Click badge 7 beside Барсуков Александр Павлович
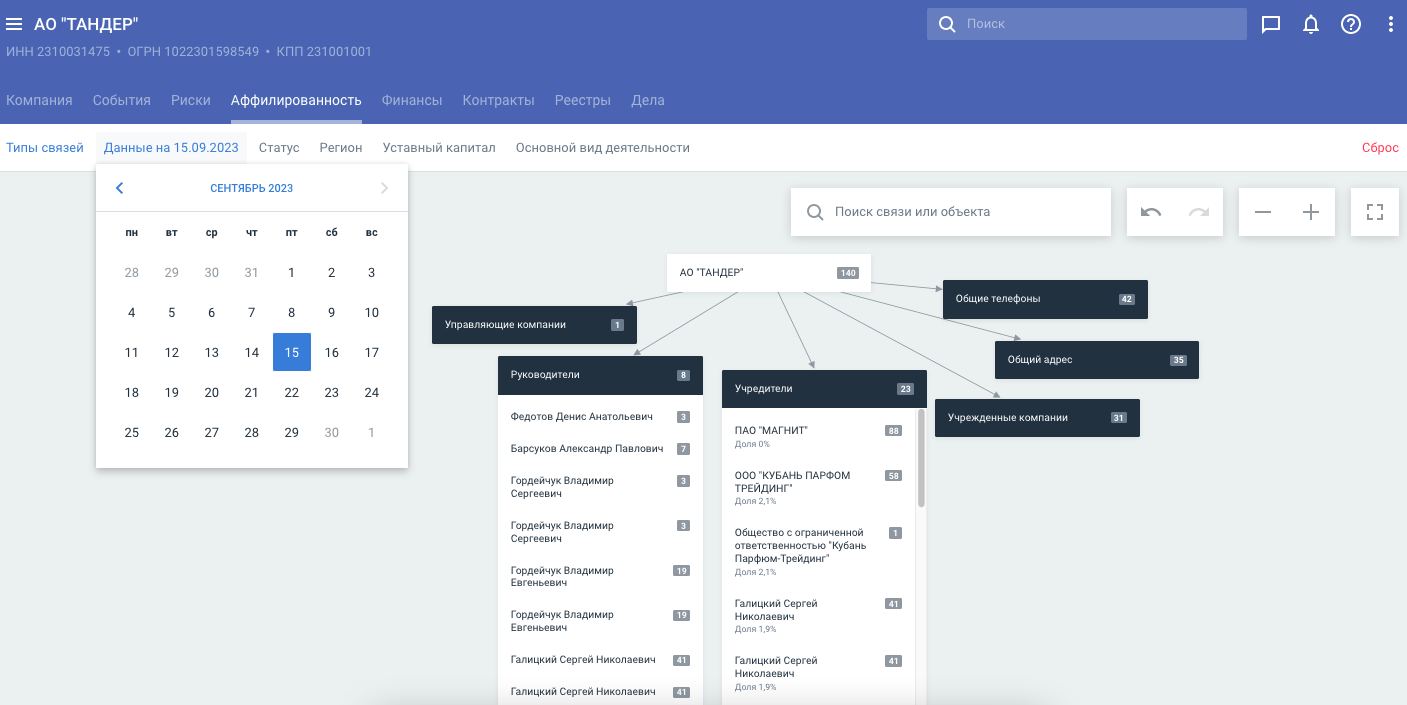The width and height of the screenshot is (1407, 705). 683,449
